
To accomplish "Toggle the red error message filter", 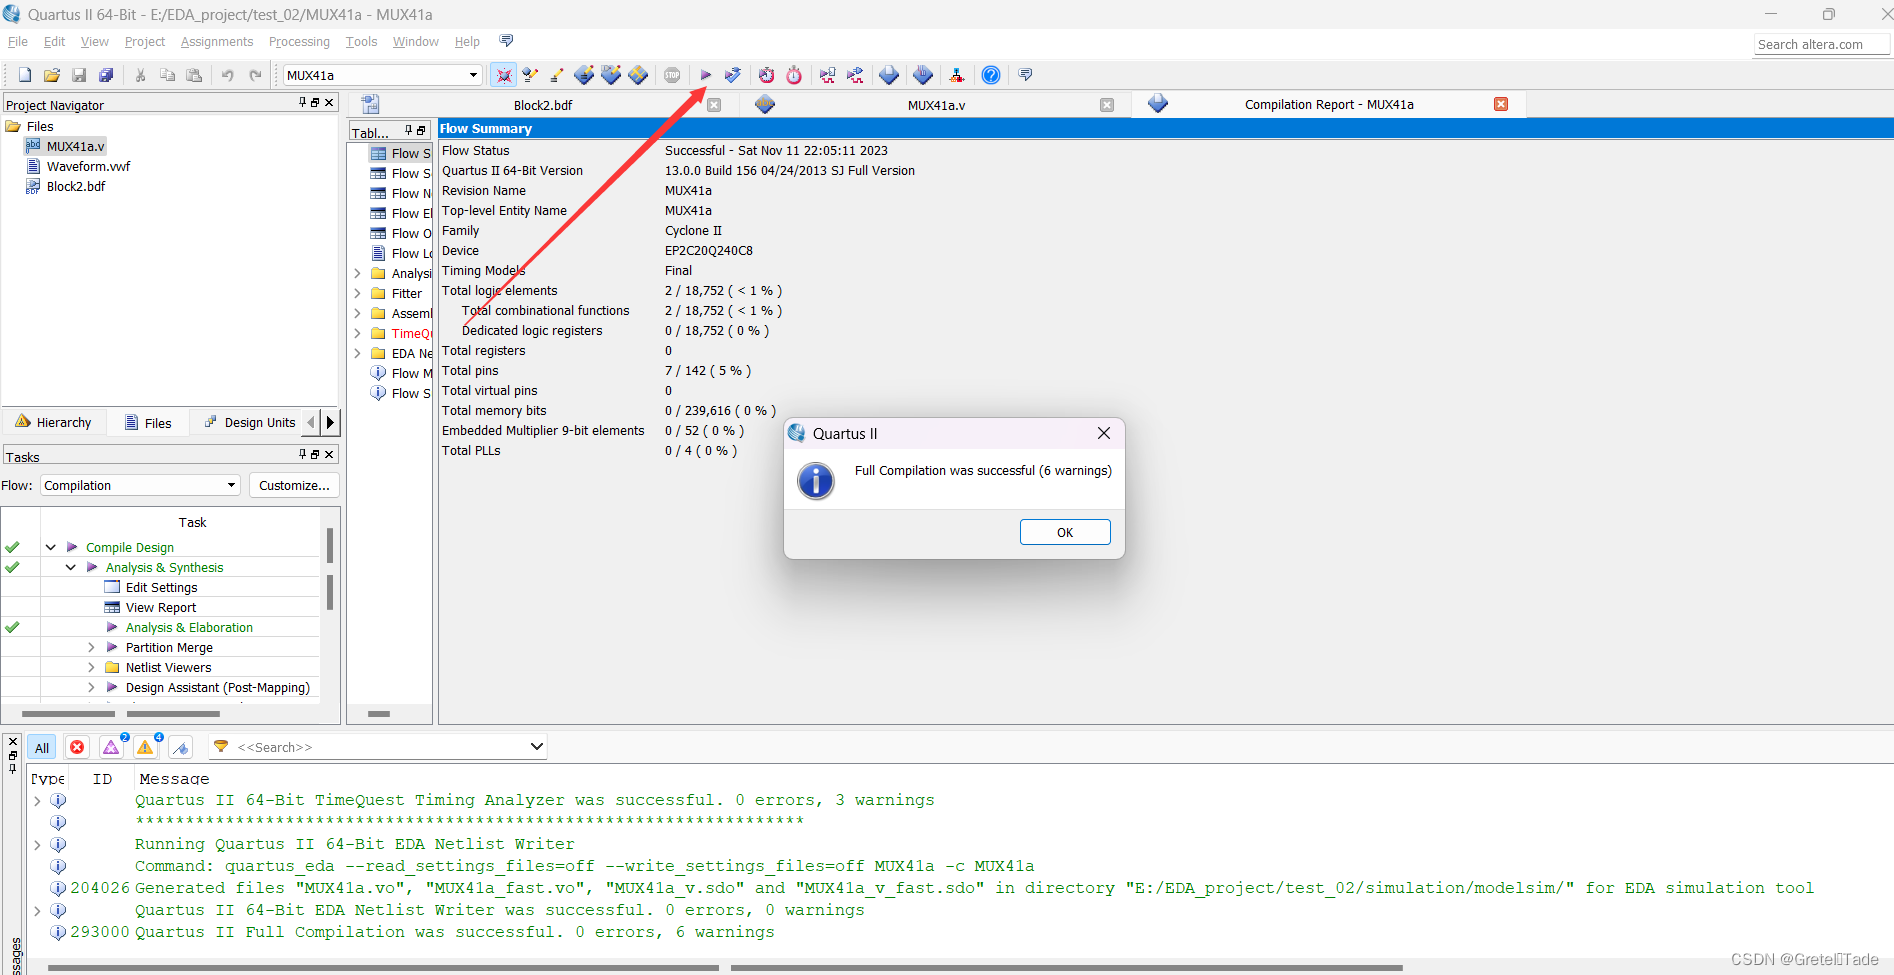I will (77, 747).
